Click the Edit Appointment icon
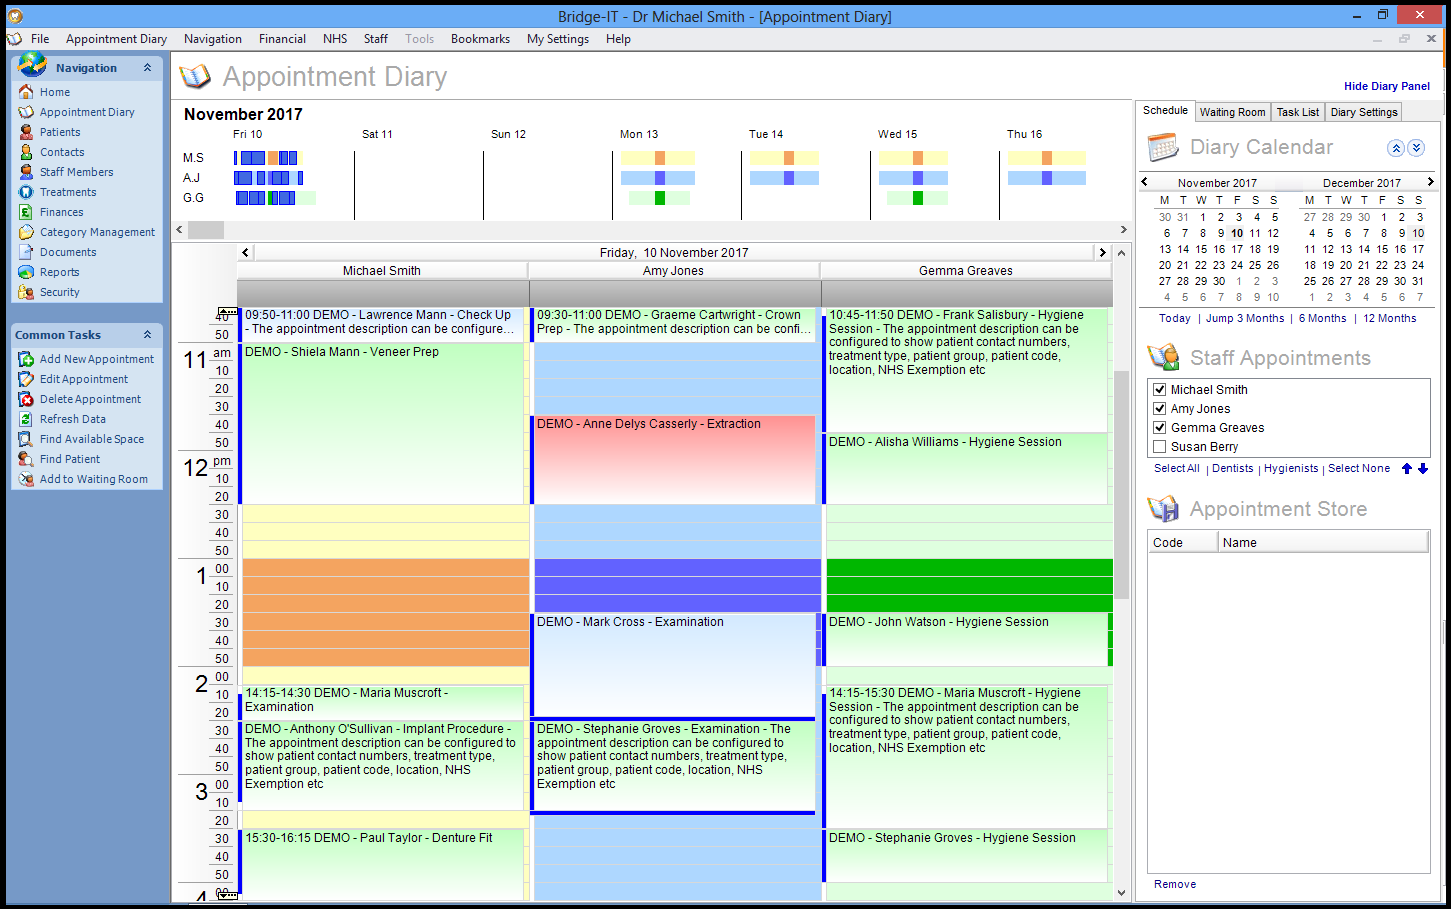 tap(26, 379)
